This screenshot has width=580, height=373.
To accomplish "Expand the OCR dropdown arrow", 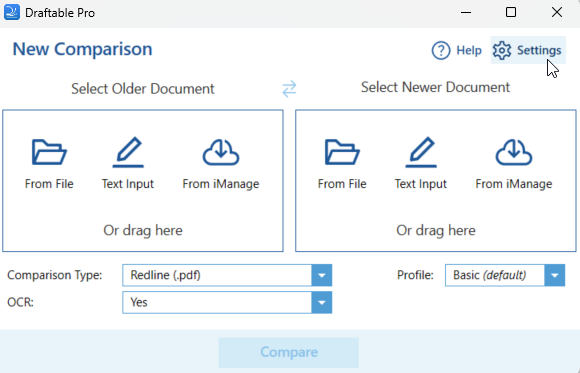I will click(x=321, y=303).
